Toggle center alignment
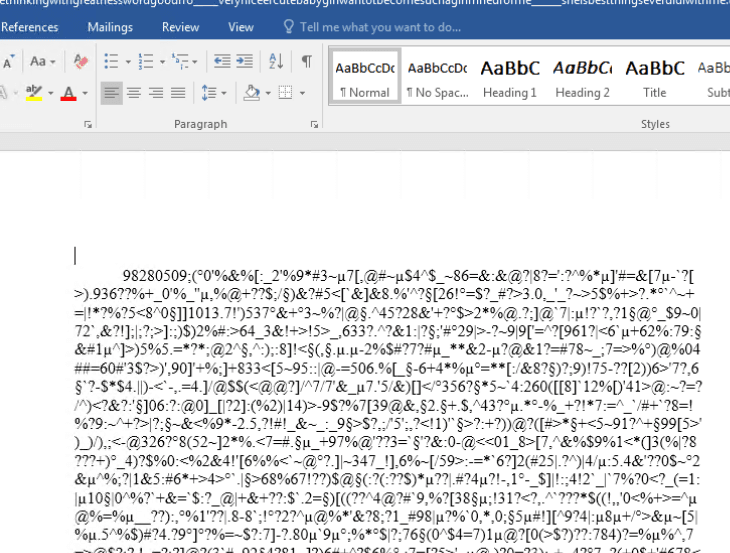730x553 pixels. click(x=134, y=93)
